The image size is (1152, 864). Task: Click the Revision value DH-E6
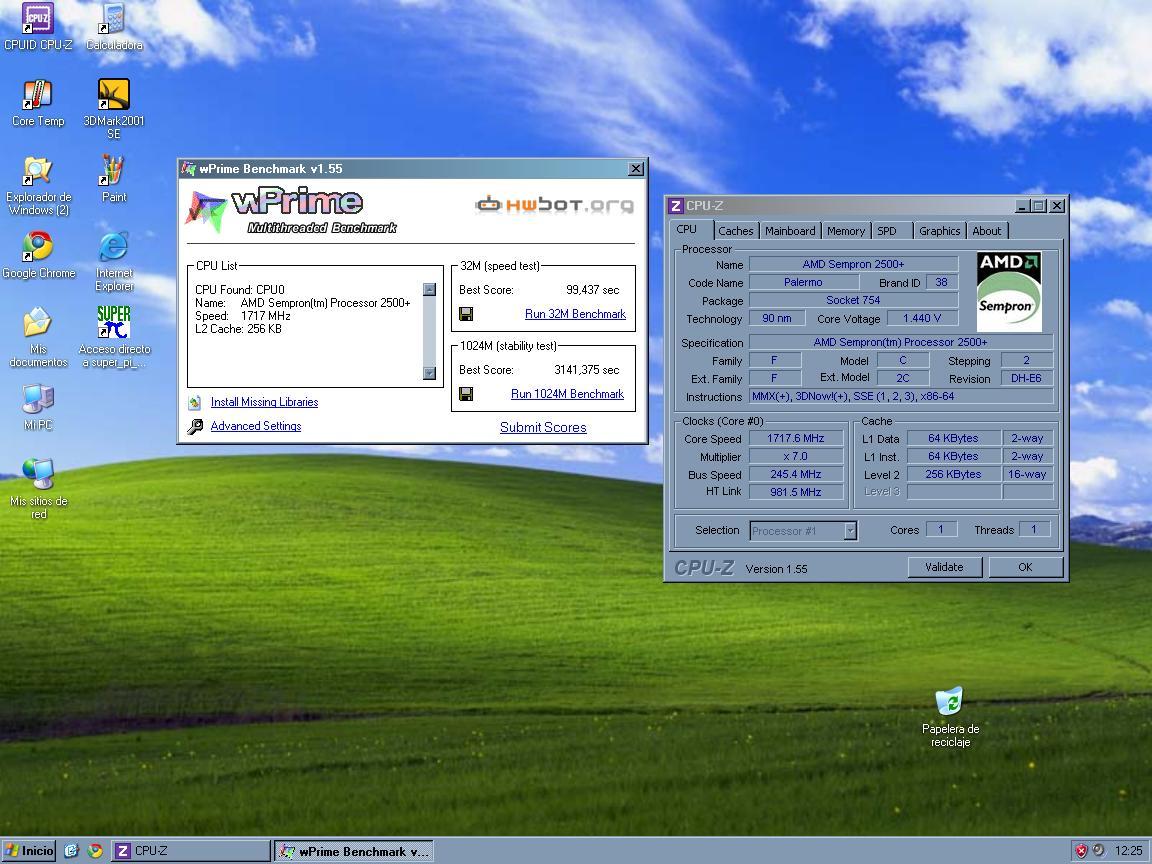(1026, 378)
